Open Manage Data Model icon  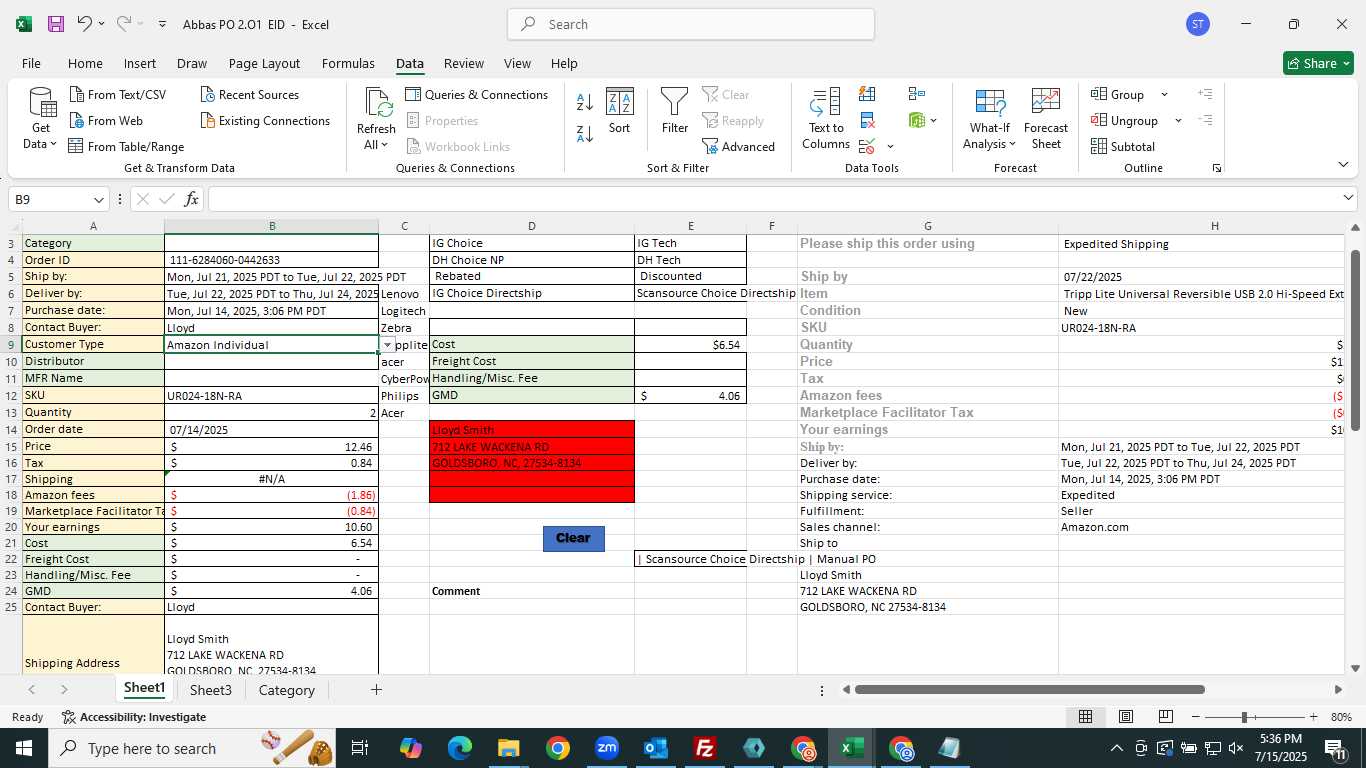click(917, 120)
